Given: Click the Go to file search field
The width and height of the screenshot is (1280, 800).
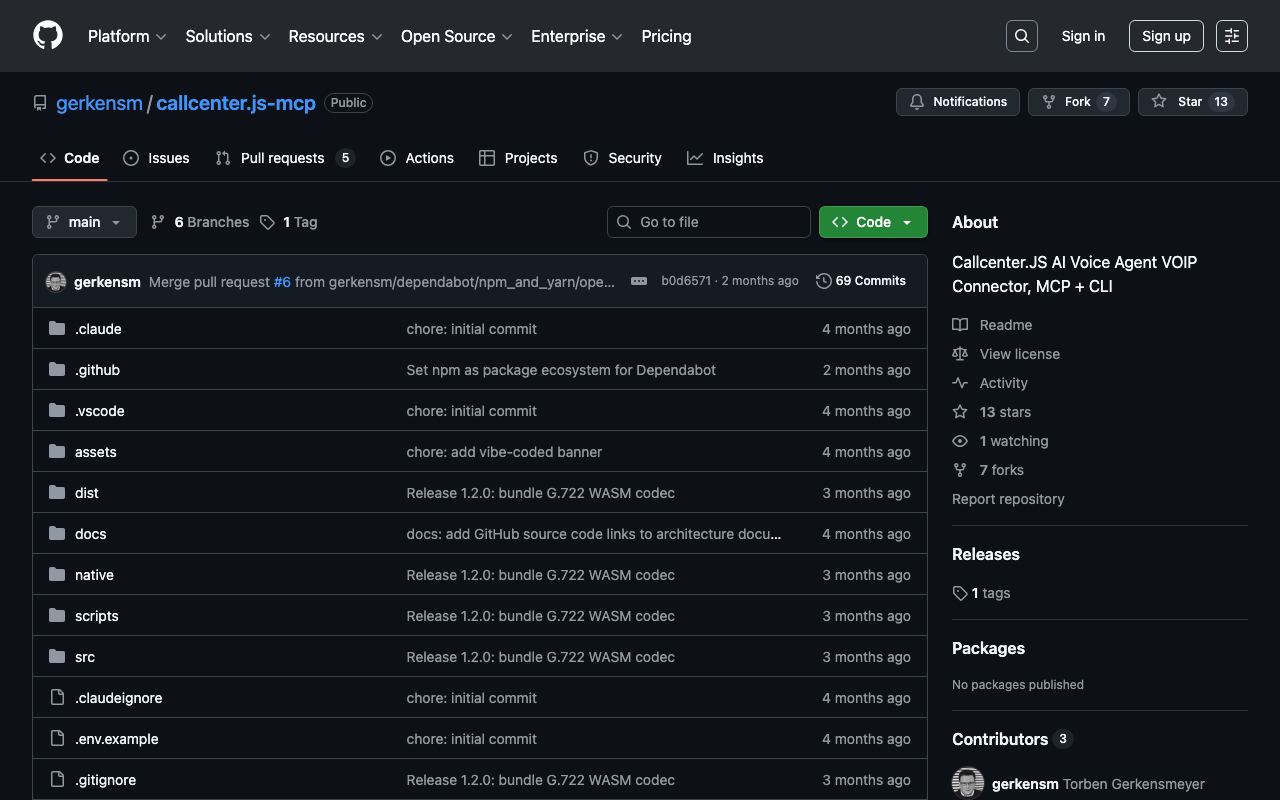Looking at the screenshot, I should 709,222.
